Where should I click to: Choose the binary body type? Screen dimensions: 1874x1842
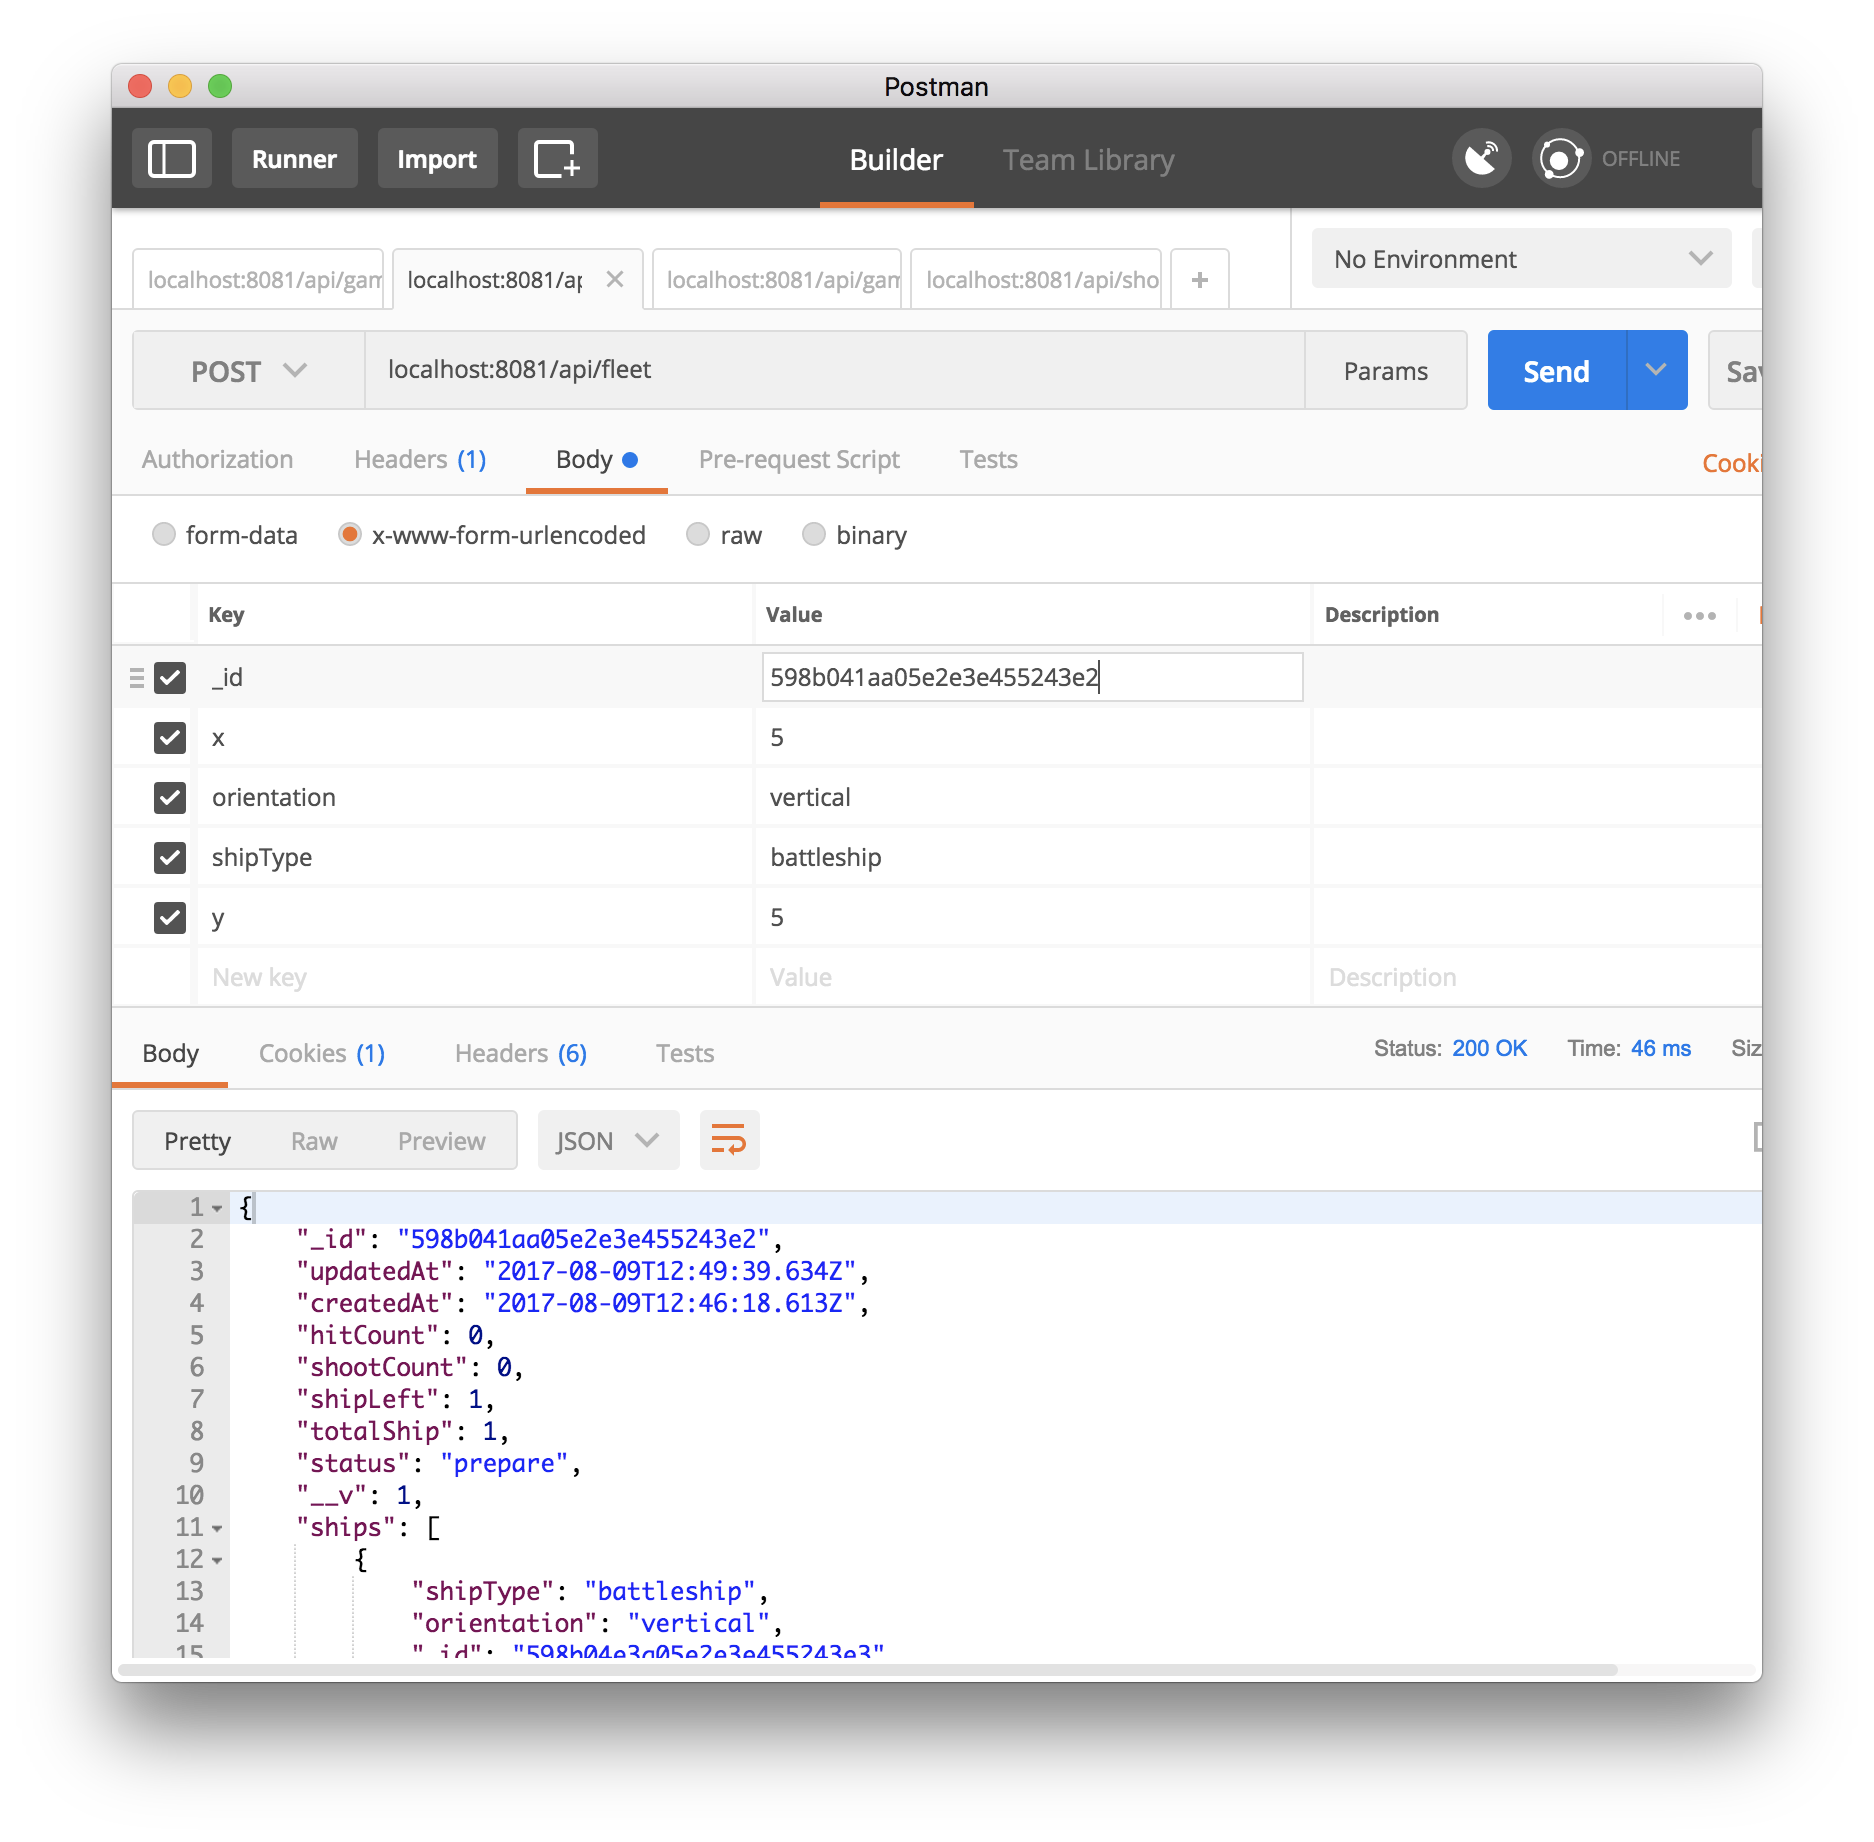click(814, 535)
